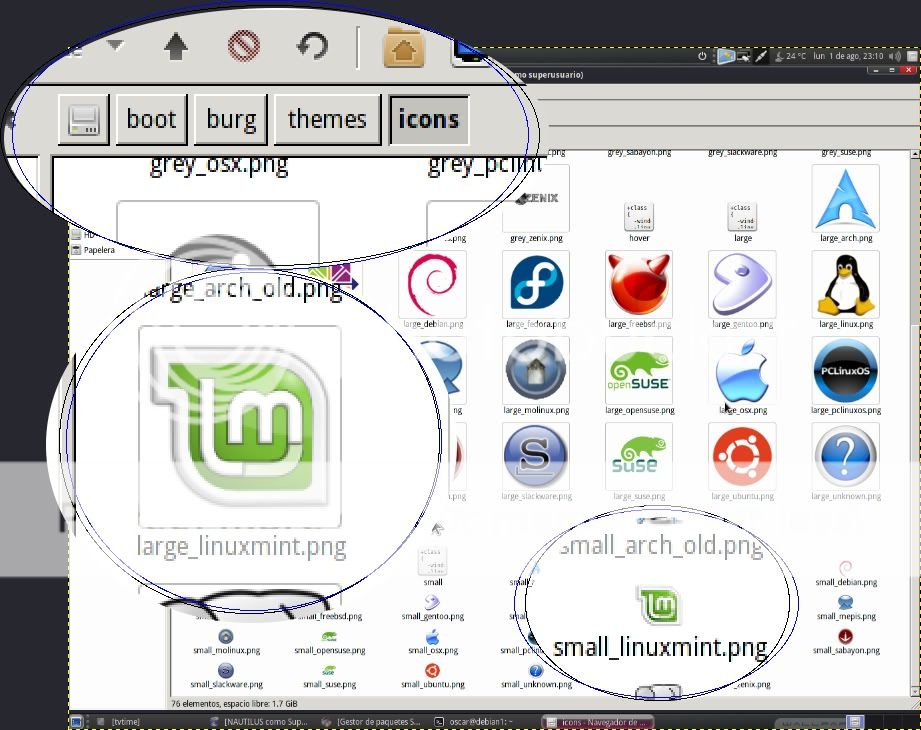Select the small_slackware.png icon
Image resolution: width=921 pixels, height=730 pixels.
tap(226, 670)
